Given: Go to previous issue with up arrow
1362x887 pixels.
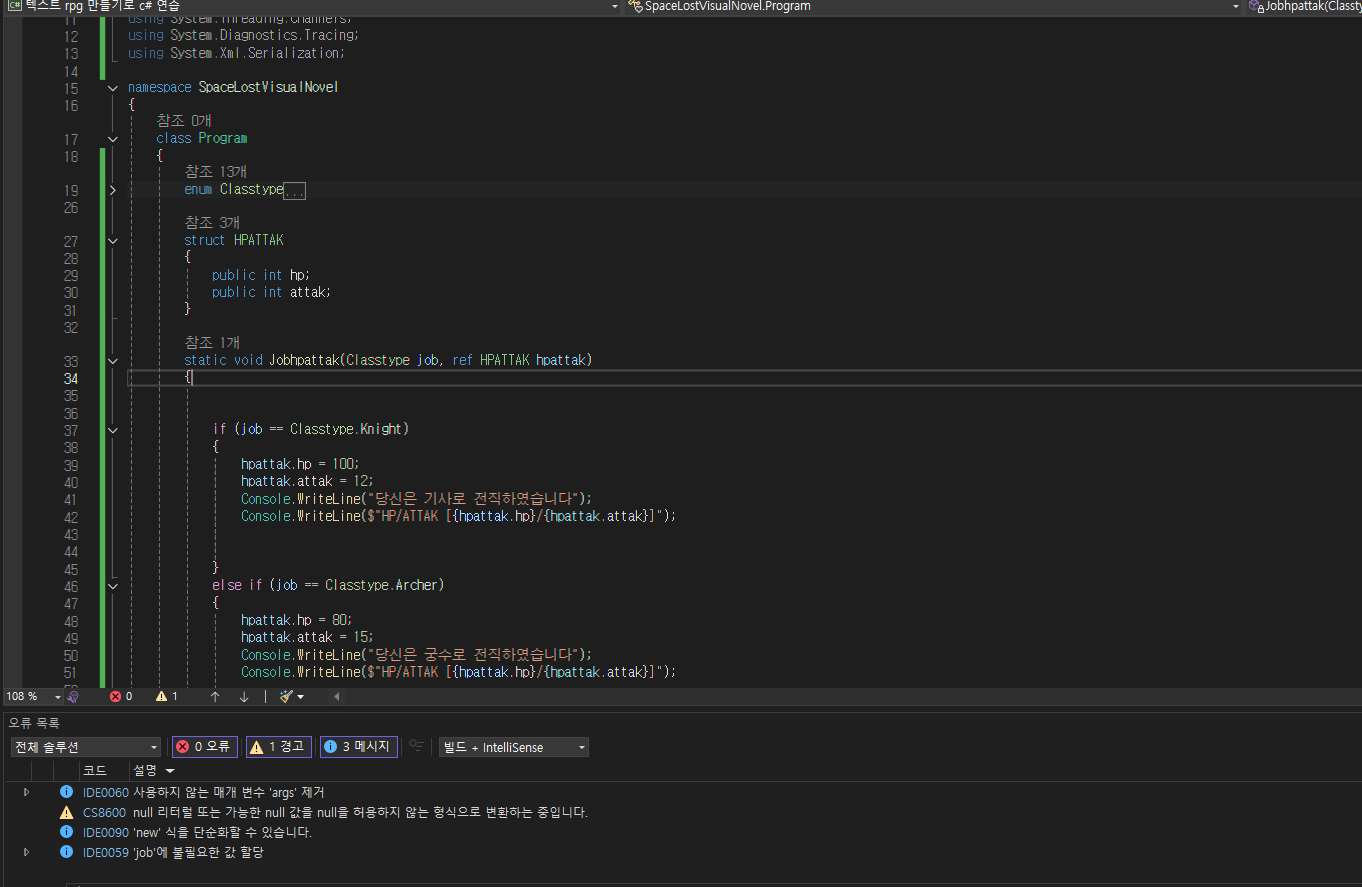Looking at the screenshot, I should (x=215, y=696).
